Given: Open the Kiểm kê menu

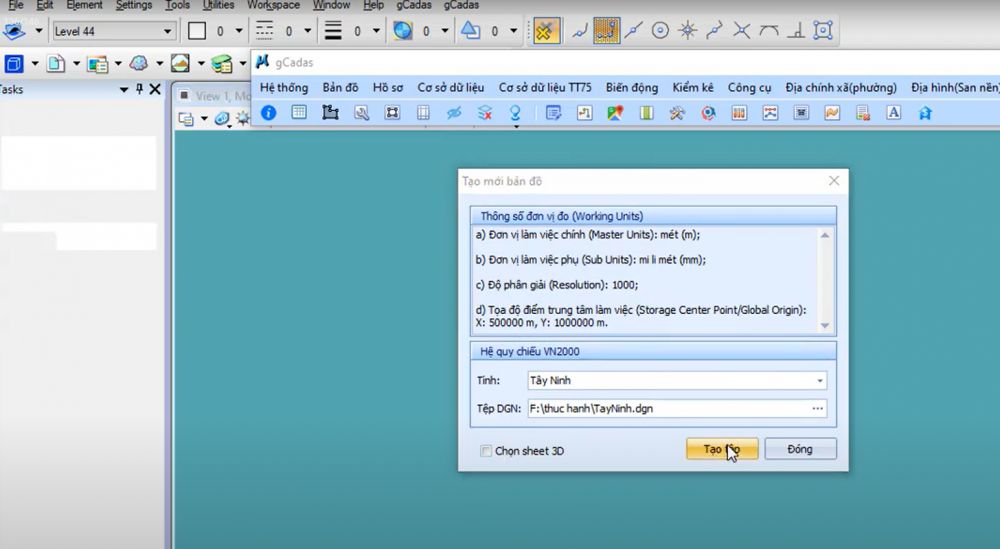Looking at the screenshot, I should 693,87.
